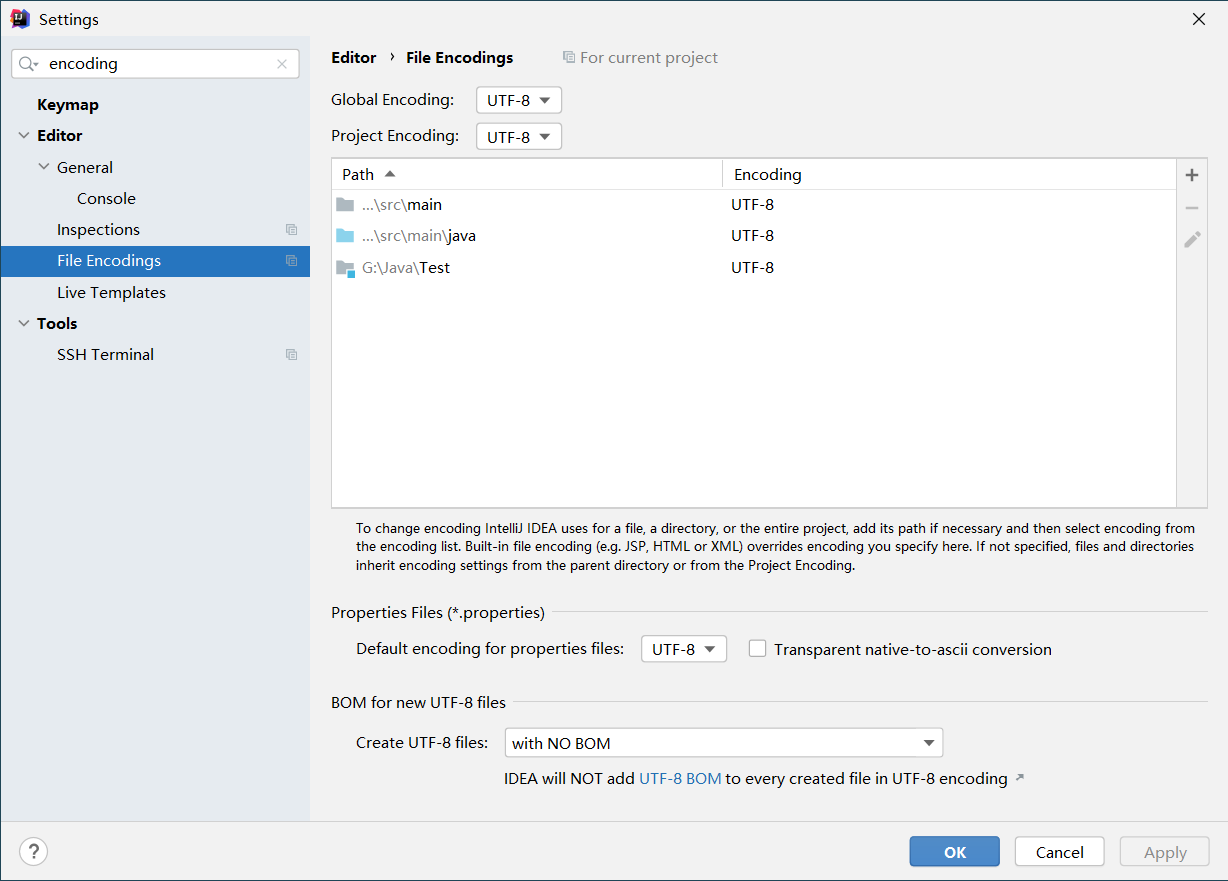Click the project-level icon beside SSH Terminal

pos(291,355)
